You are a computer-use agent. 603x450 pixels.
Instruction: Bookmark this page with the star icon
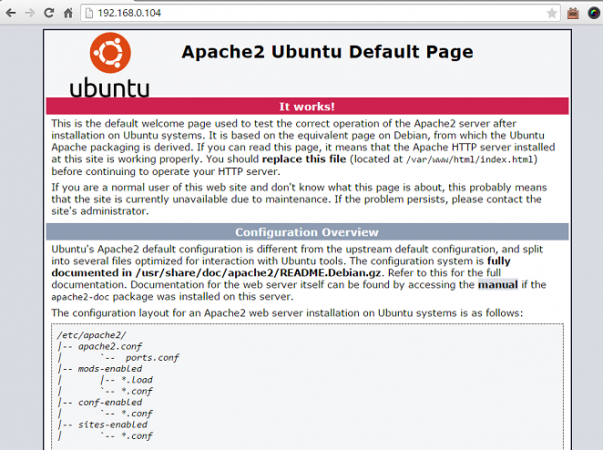(551, 13)
